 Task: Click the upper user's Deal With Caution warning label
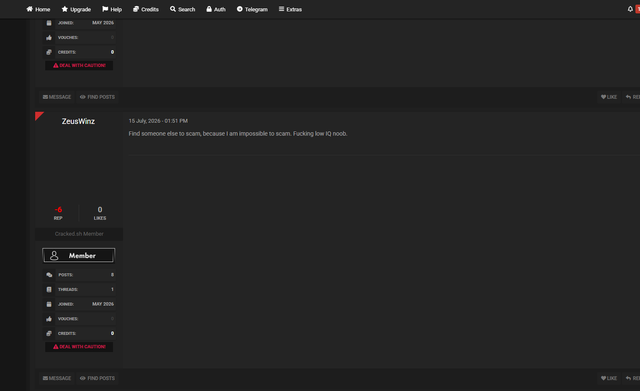(x=79, y=65)
